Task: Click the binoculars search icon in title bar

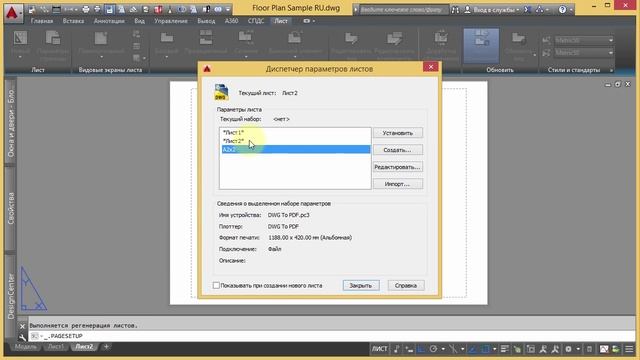Action: [x=456, y=9]
